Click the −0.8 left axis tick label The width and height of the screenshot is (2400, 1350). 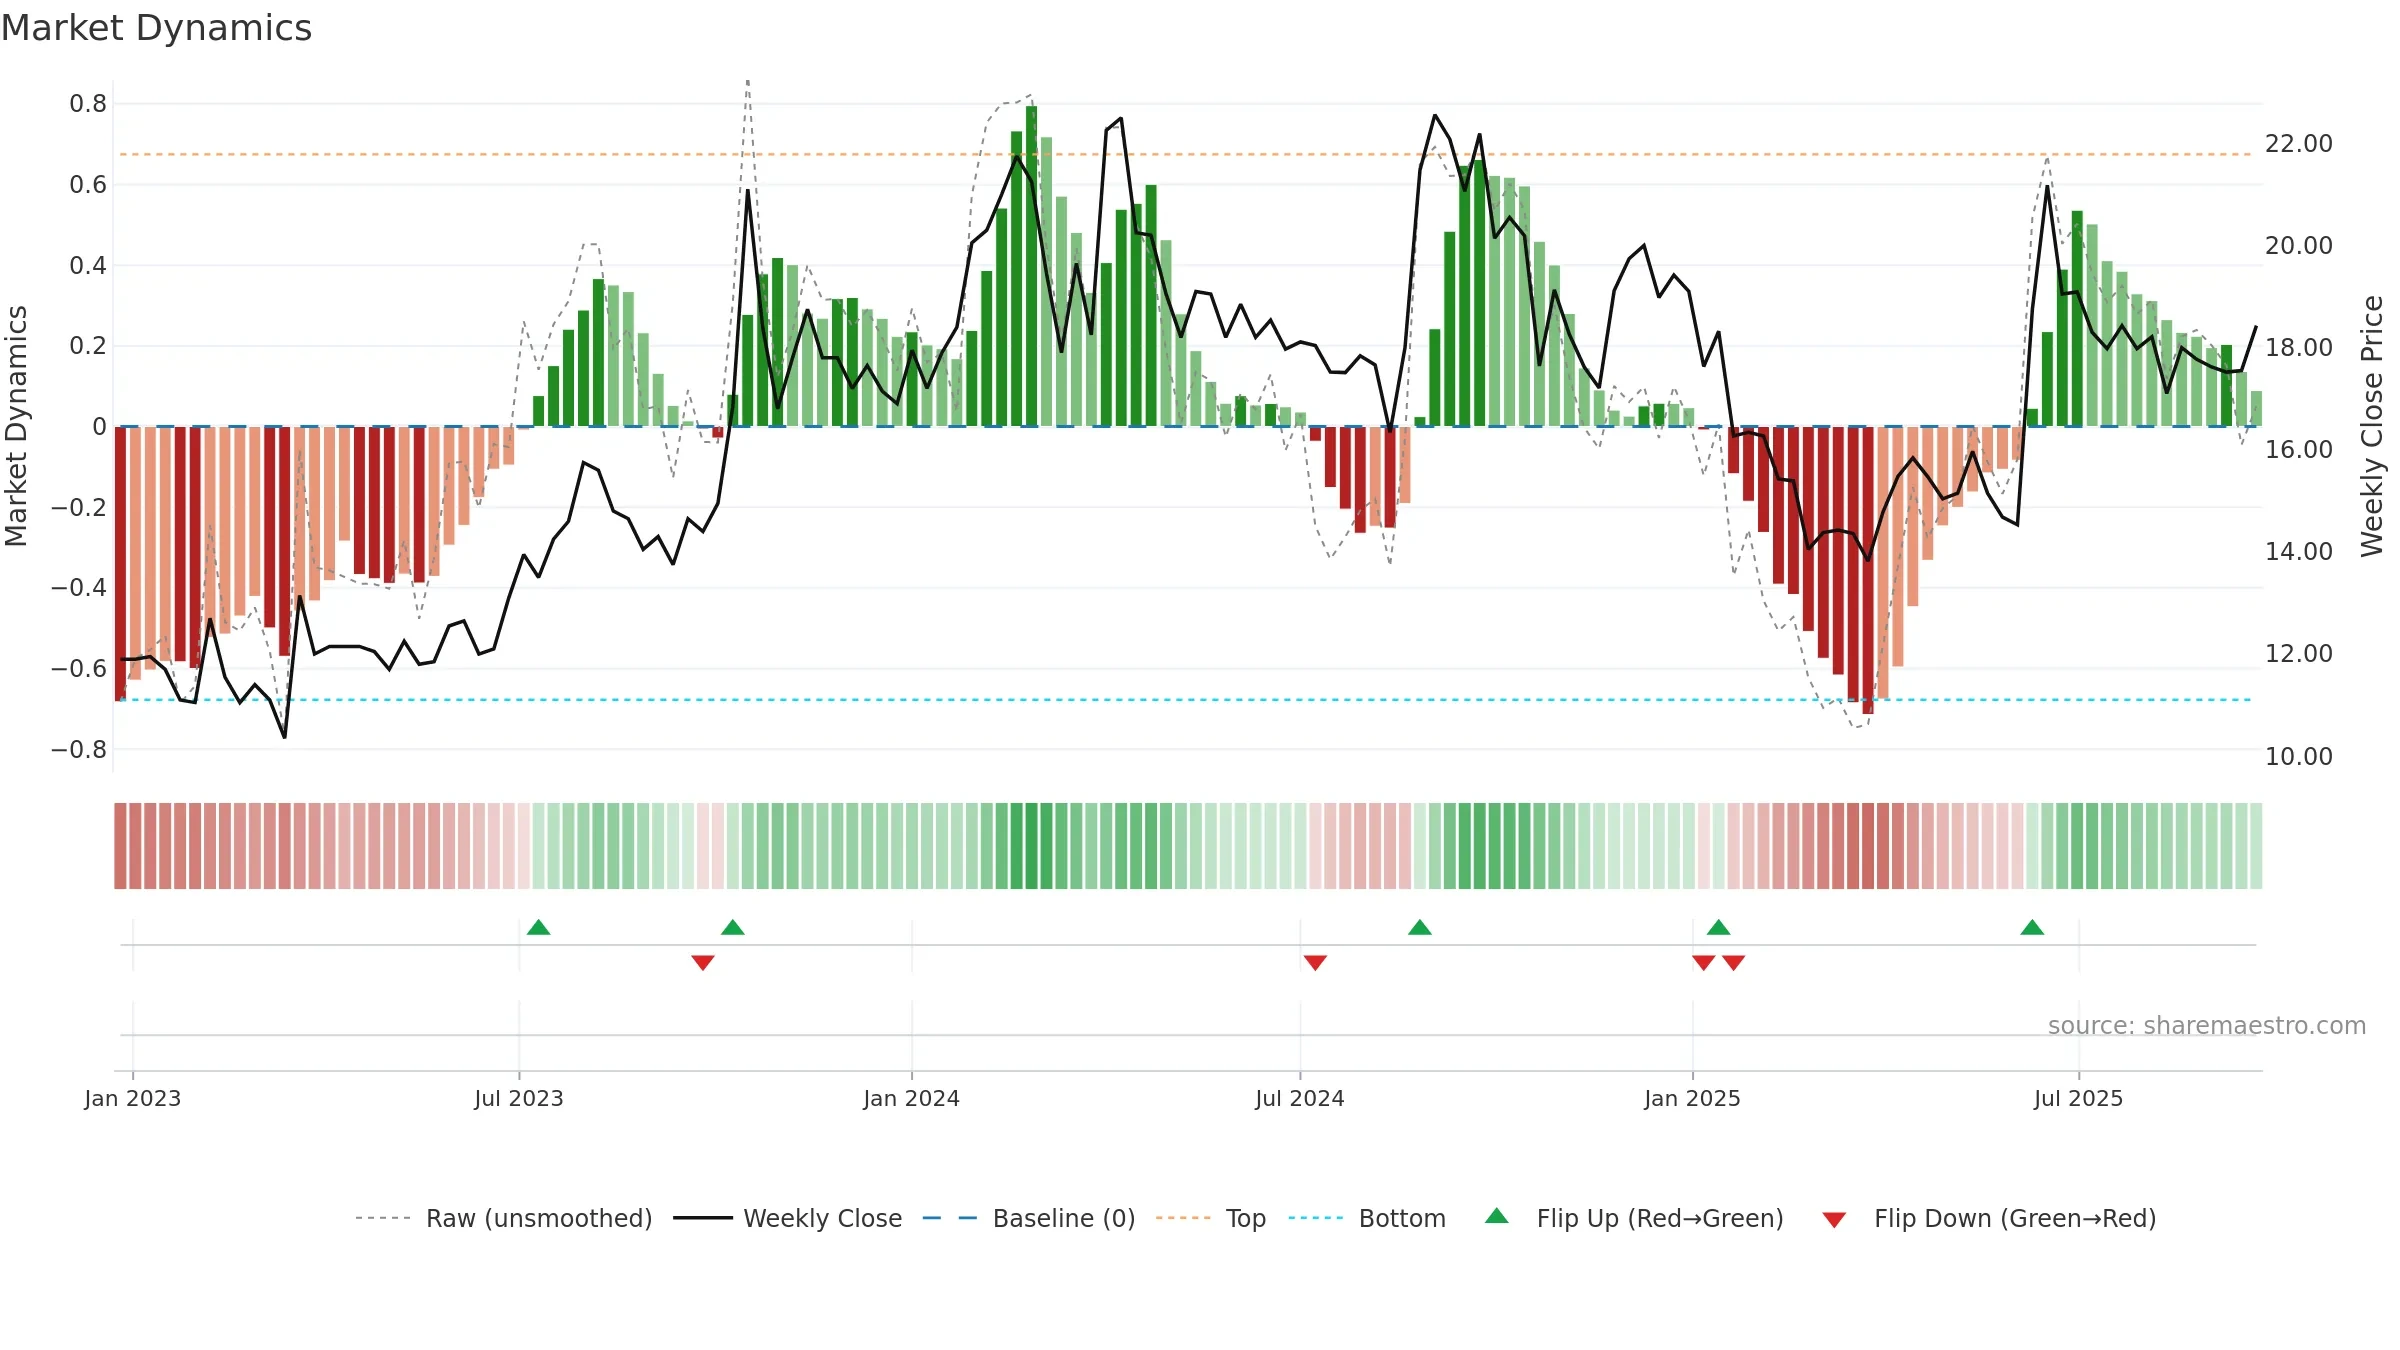[79, 749]
